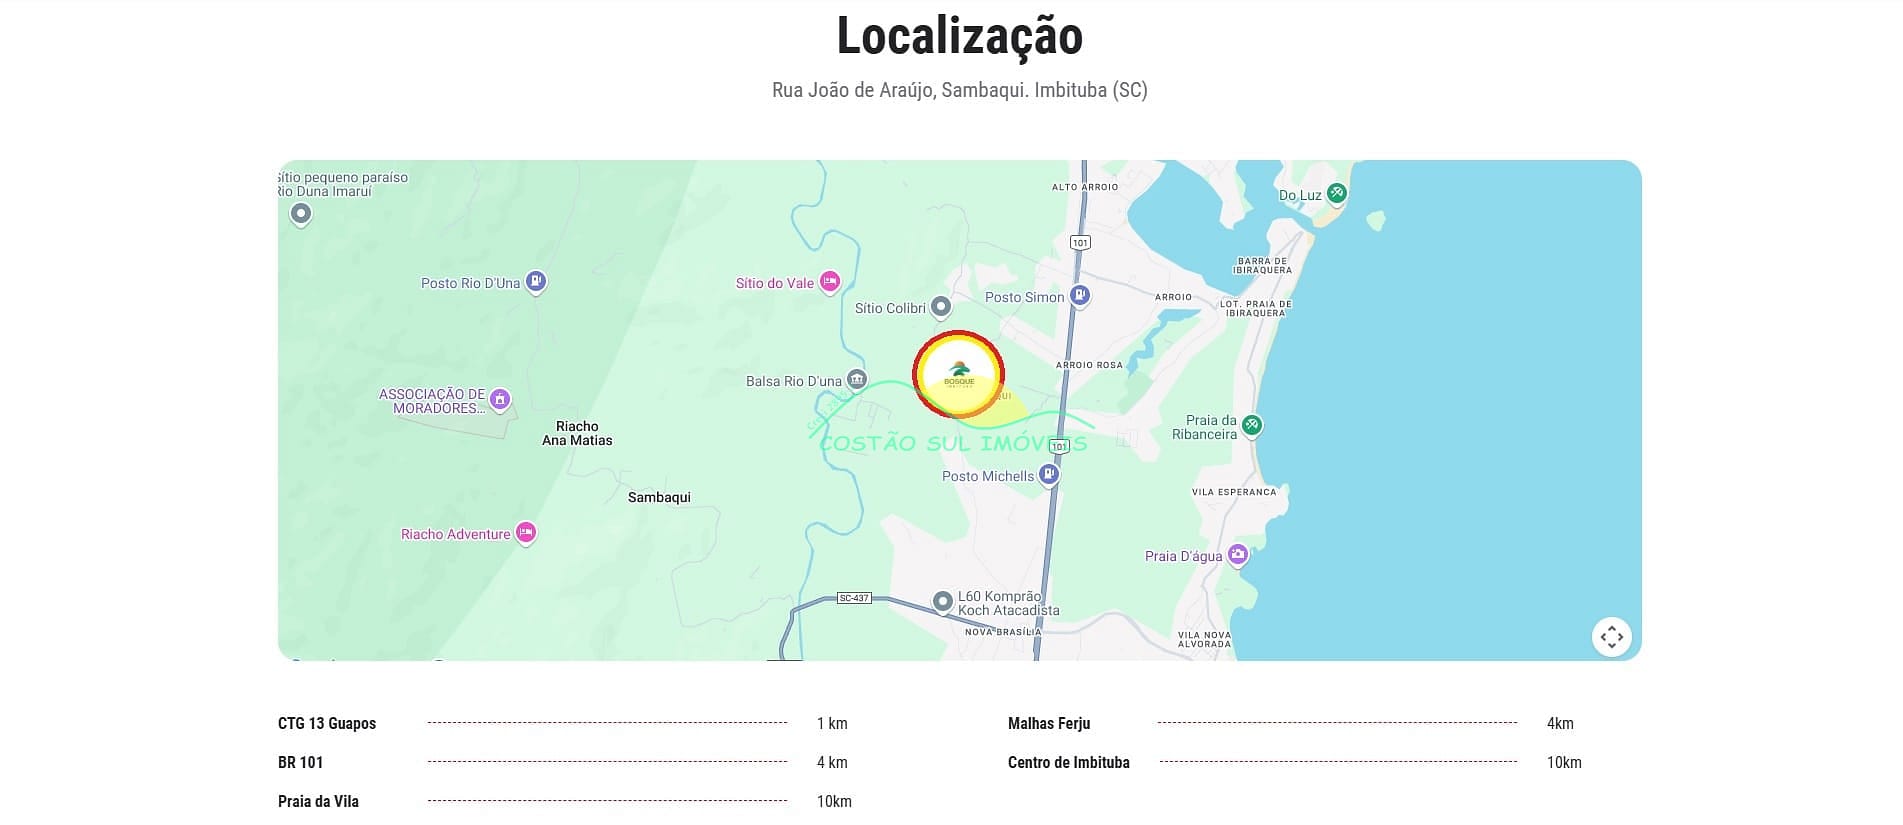This screenshot has width=1903, height=825.
Task: Click the Bosque logo circle on map
Action: 958,374
